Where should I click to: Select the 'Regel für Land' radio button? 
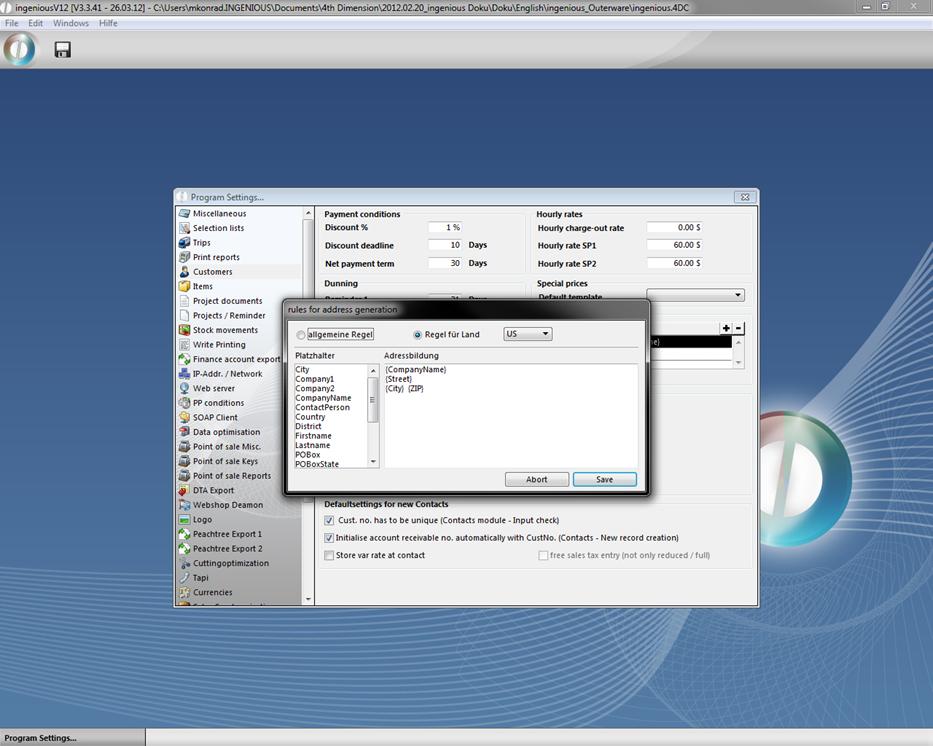418,335
